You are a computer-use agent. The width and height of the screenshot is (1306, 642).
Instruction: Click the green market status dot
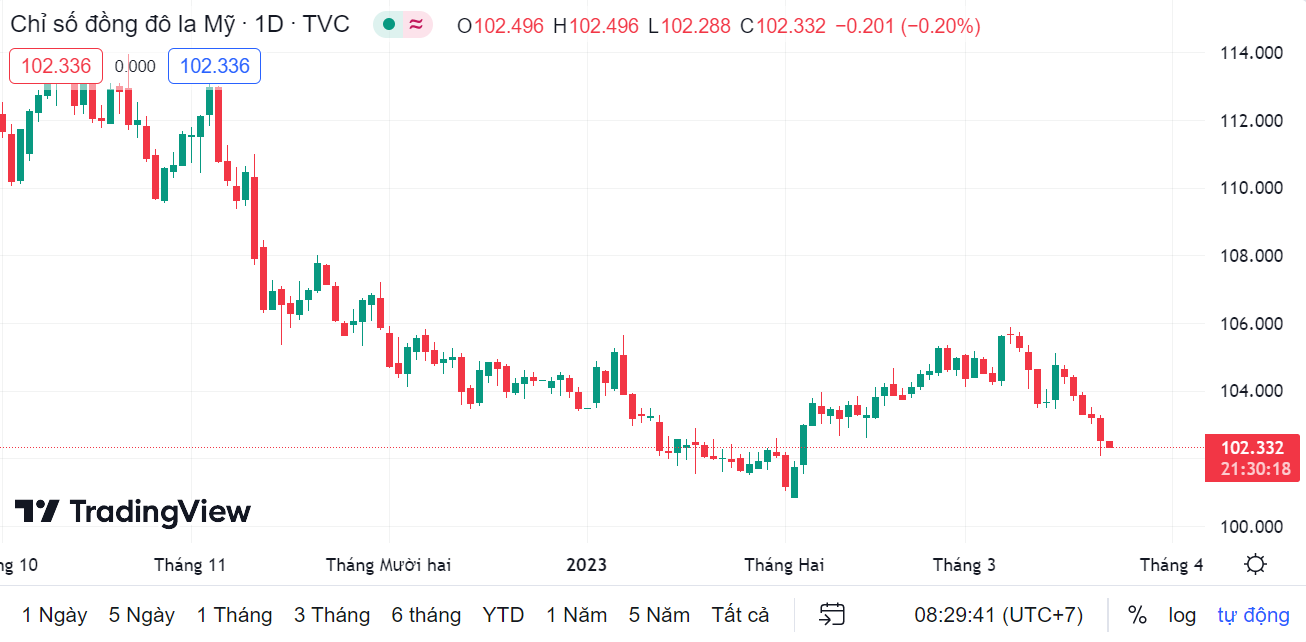[x=389, y=25]
